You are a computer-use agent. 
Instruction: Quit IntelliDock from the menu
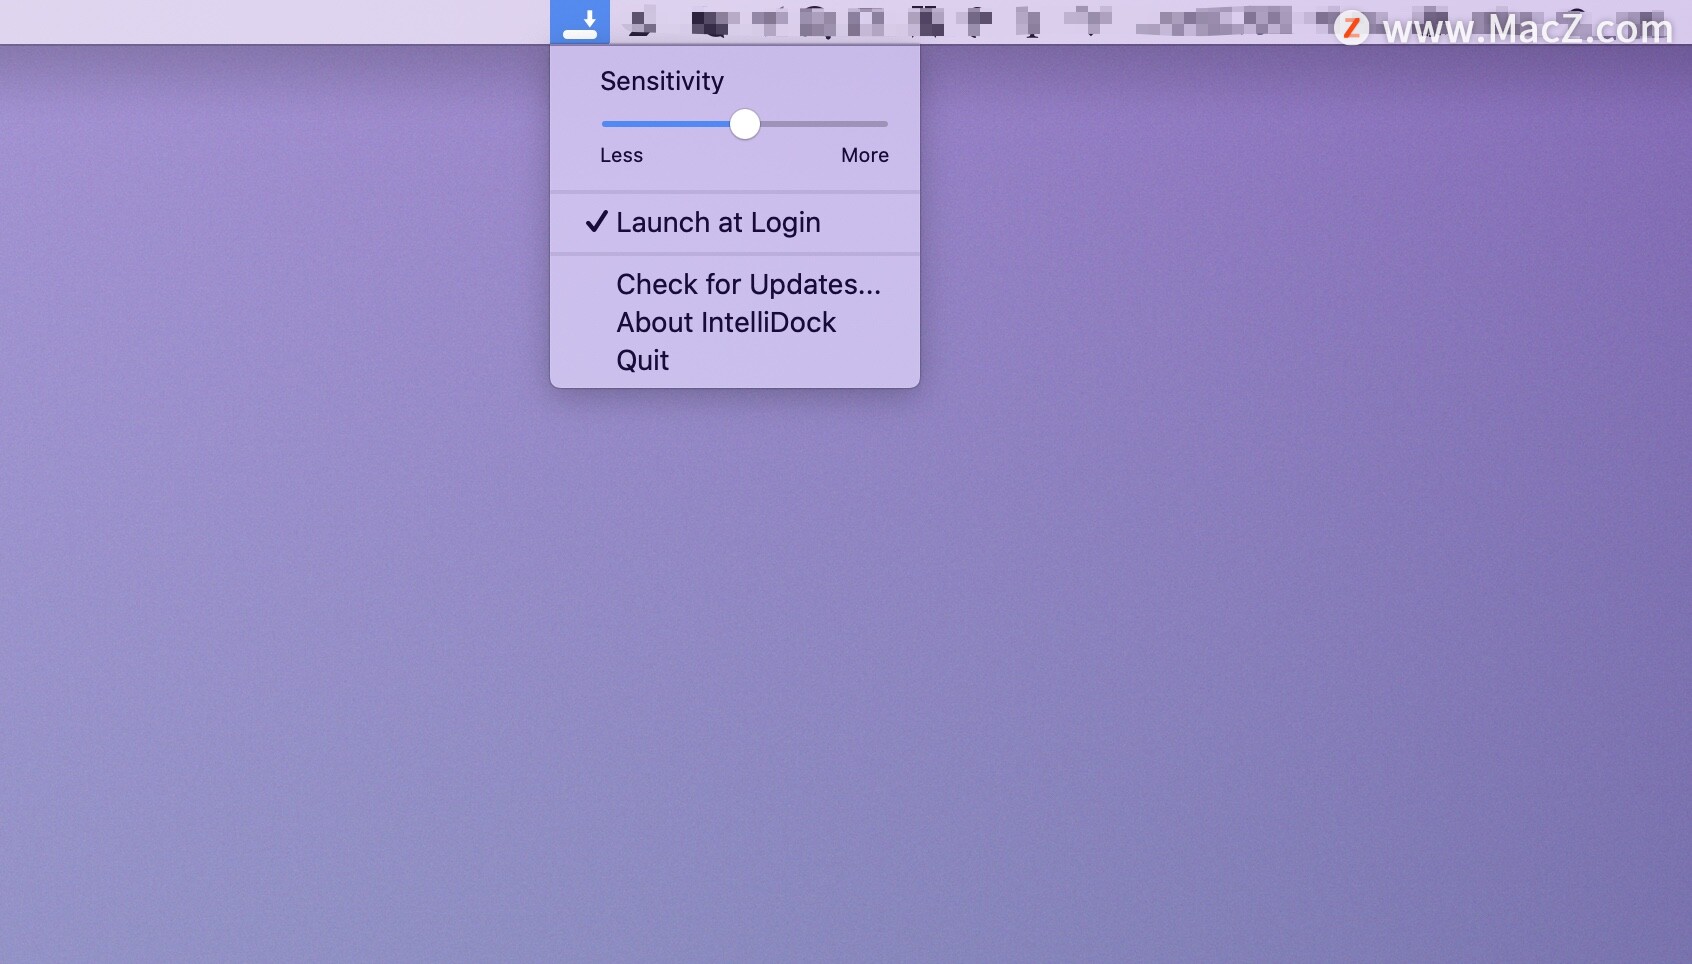coord(735,361)
